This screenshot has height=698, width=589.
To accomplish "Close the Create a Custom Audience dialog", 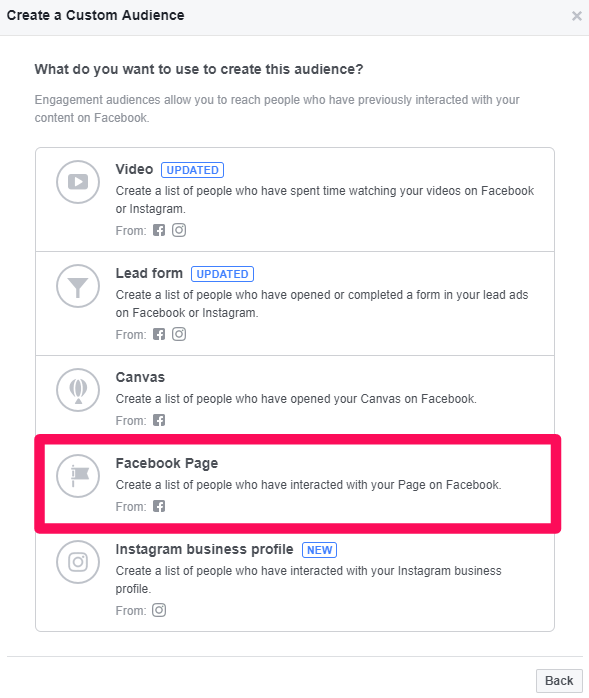I will (577, 16).
